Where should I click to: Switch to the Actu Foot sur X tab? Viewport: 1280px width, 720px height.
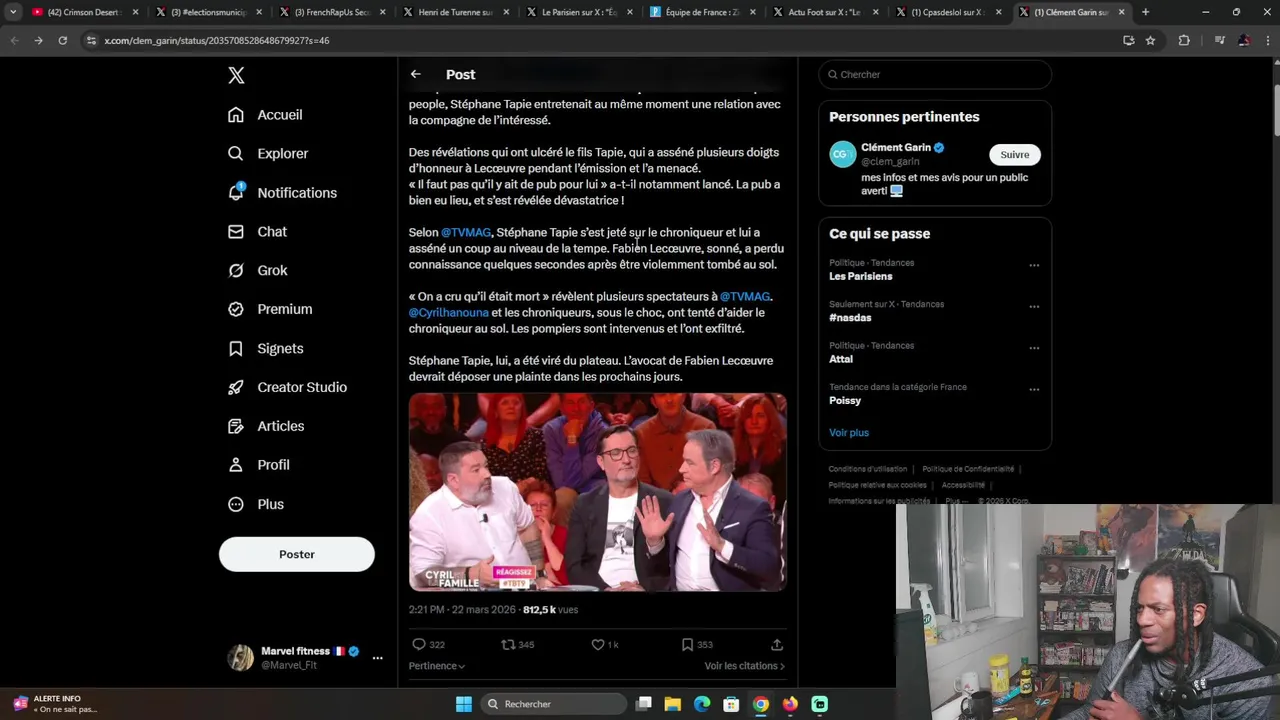(x=826, y=12)
